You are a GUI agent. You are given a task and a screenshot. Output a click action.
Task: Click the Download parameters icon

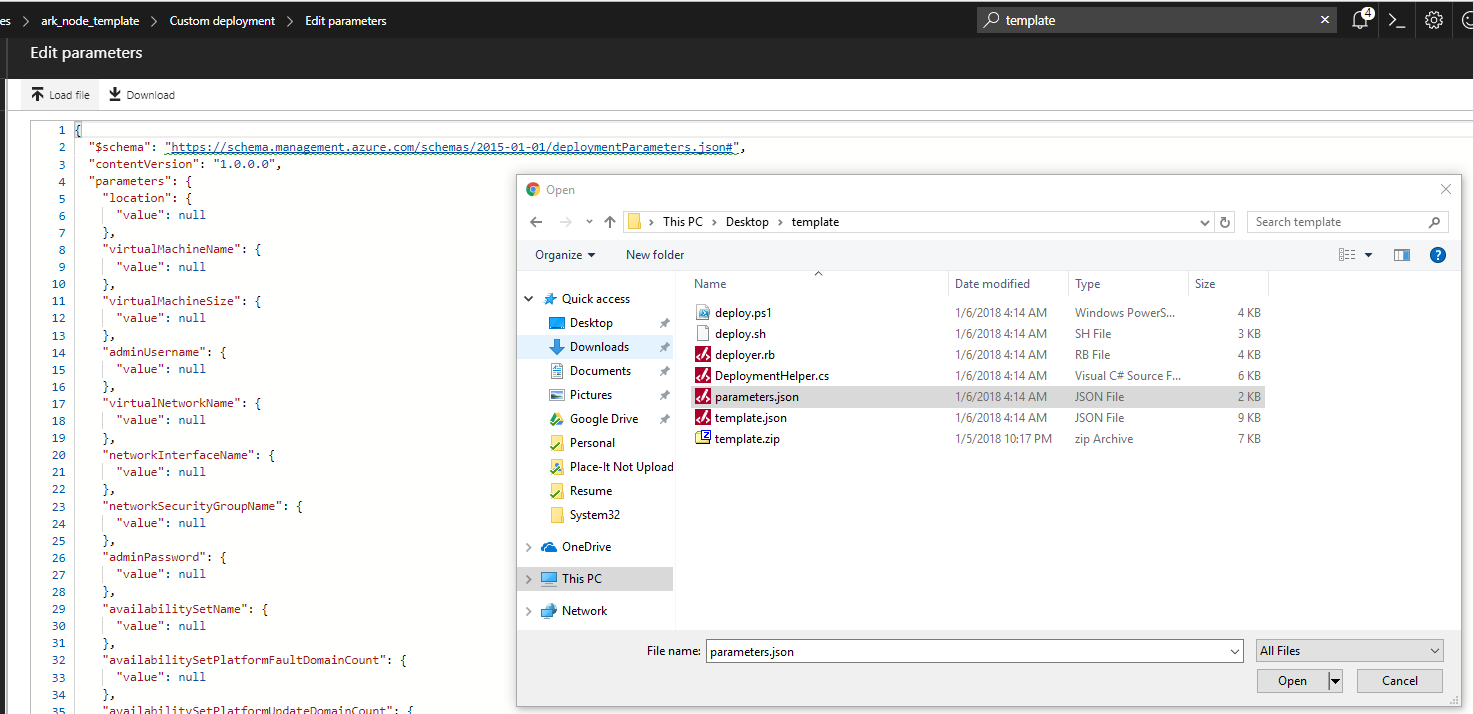click(115, 95)
